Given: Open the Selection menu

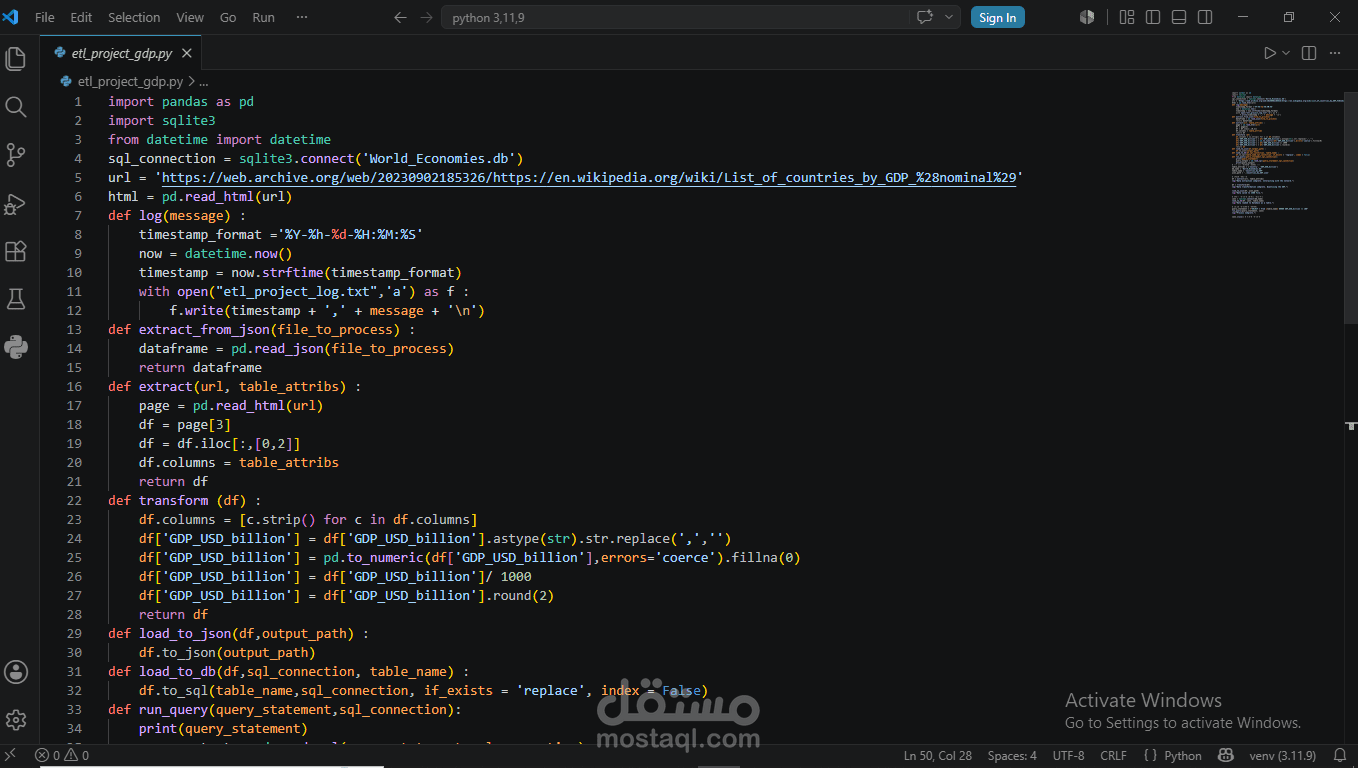Looking at the screenshot, I should (134, 17).
